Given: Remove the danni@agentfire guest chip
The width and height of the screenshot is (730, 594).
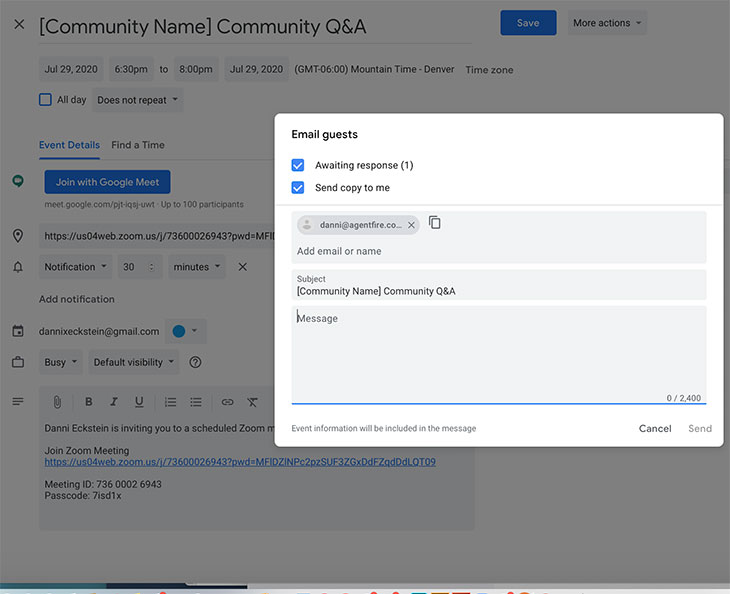Looking at the screenshot, I should pos(411,226).
